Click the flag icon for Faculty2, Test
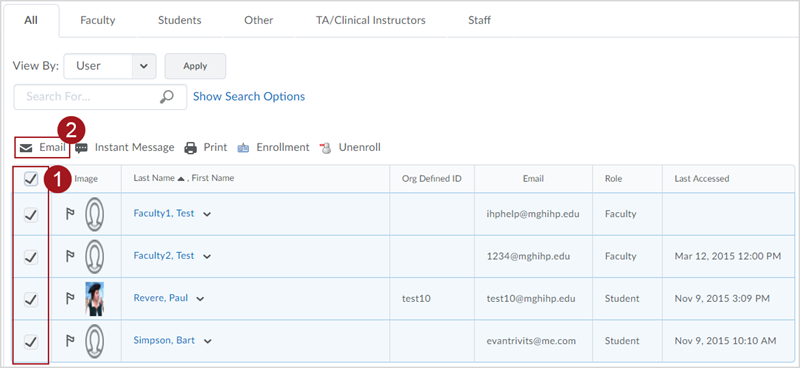Viewport: 800px width, 368px height. click(x=70, y=256)
